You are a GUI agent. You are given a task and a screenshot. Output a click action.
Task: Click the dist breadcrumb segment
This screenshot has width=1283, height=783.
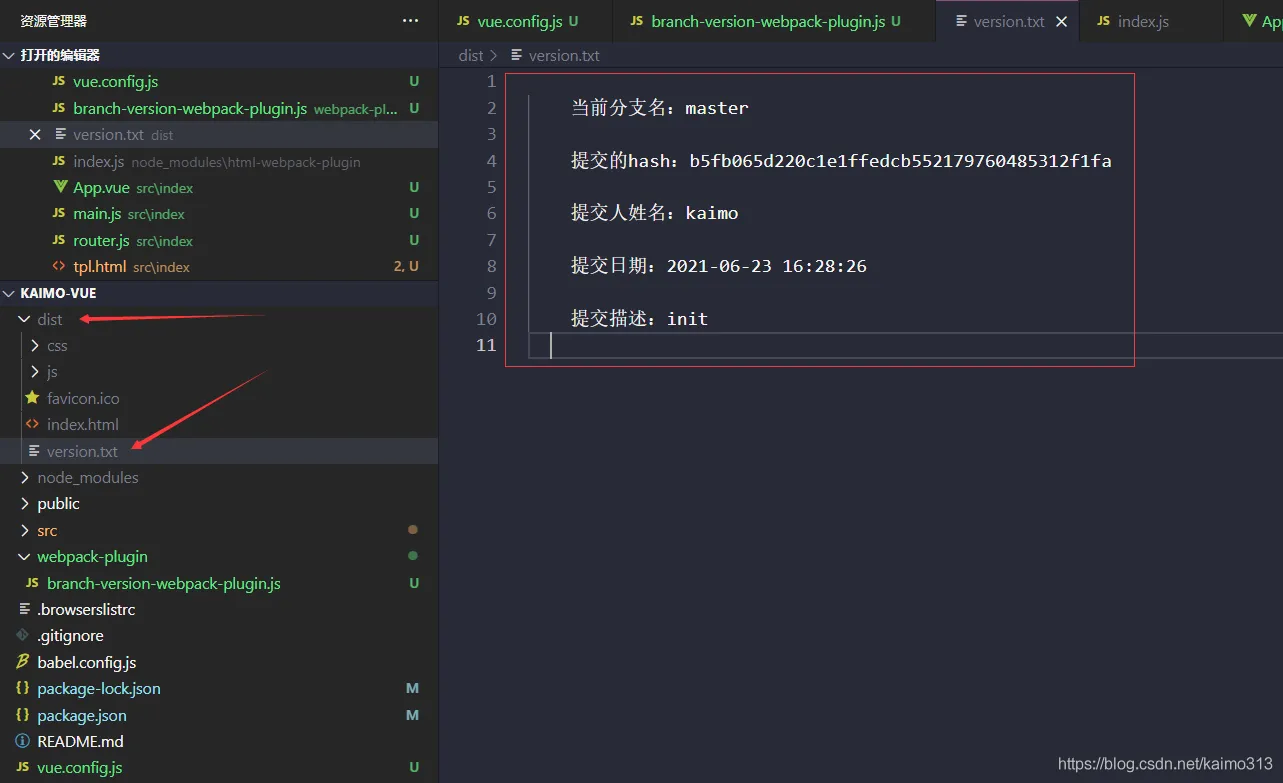click(471, 56)
